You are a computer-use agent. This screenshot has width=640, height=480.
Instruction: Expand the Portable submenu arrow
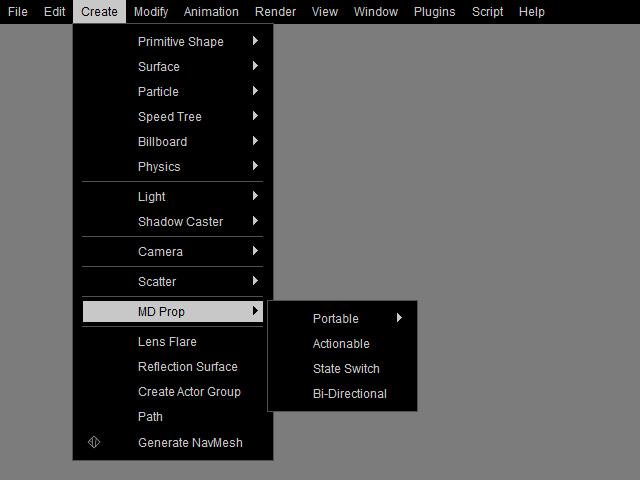click(399, 318)
